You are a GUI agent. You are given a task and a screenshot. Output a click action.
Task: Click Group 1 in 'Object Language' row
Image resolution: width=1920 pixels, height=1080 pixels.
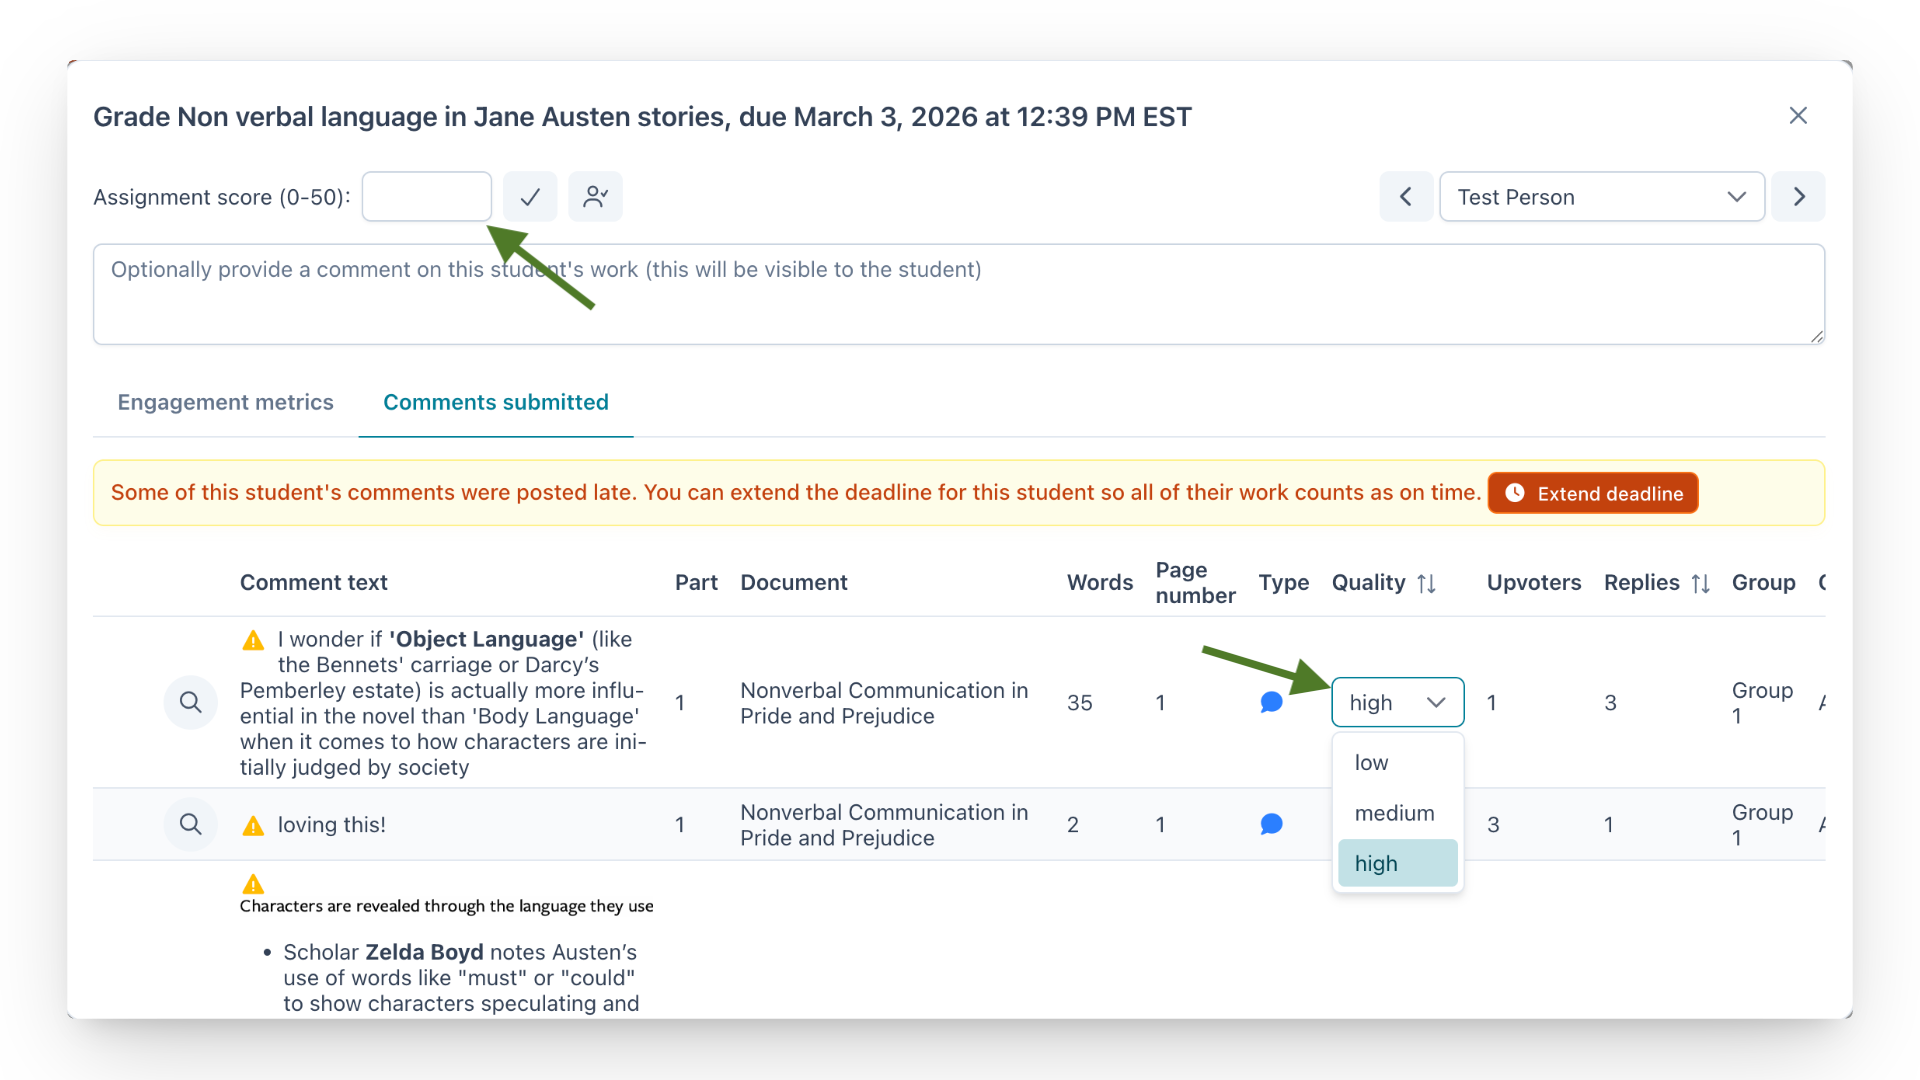coord(1762,703)
